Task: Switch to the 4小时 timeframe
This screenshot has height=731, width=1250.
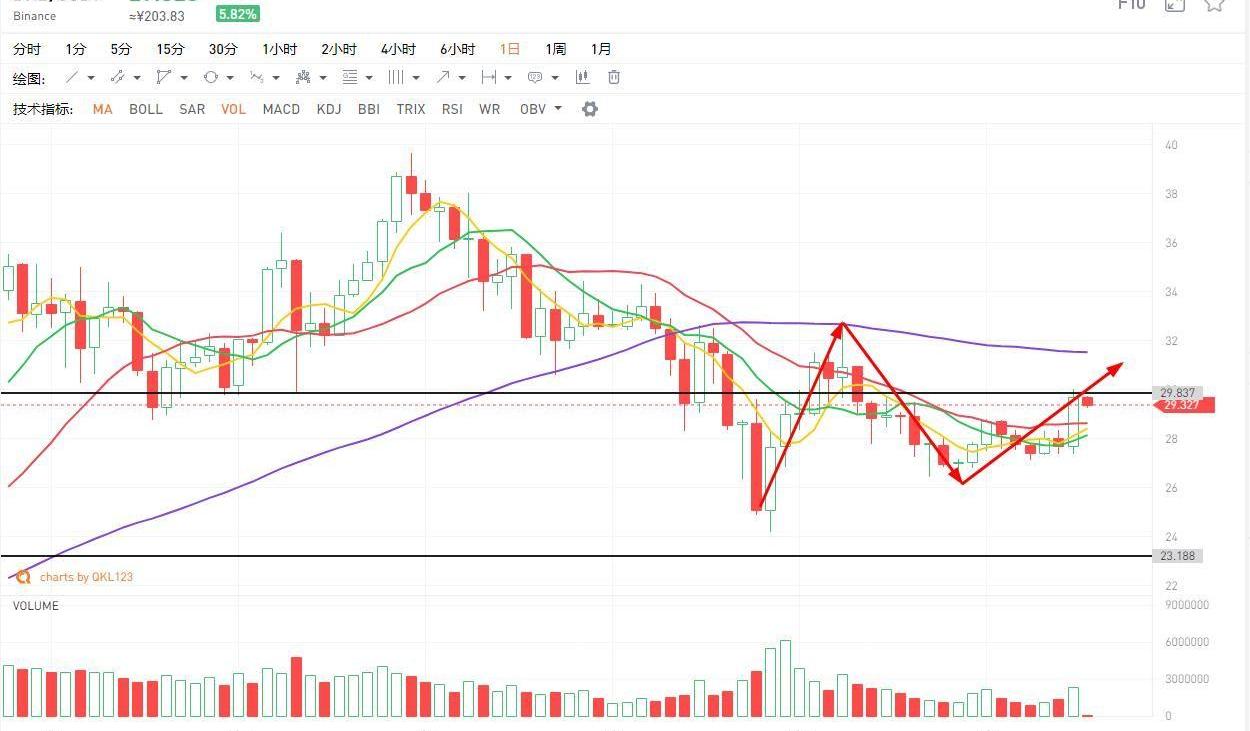Action: point(398,49)
